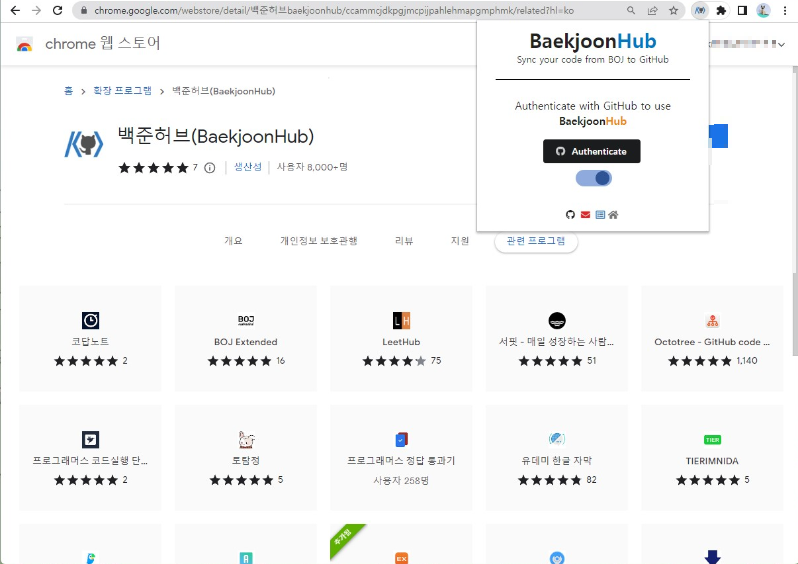Click the address bar search magnifier icon
Viewport: 798px width, 564px height.
pyautogui.click(x=631, y=10)
